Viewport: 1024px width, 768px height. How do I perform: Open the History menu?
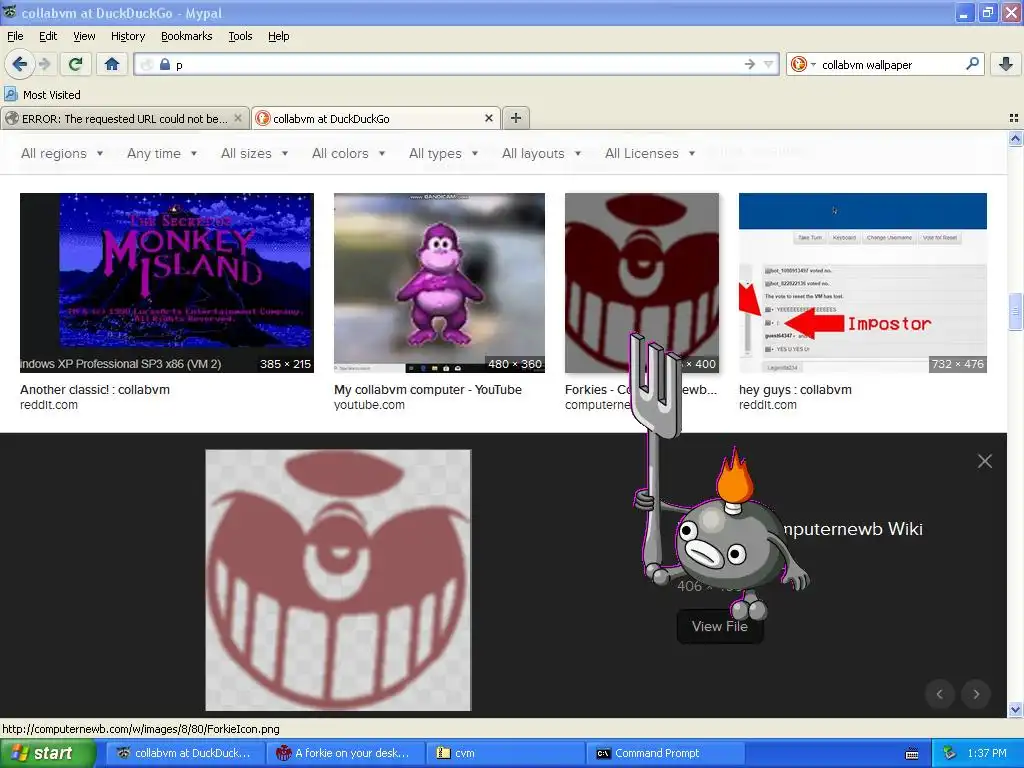pyautogui.click(x=127, y=36)
